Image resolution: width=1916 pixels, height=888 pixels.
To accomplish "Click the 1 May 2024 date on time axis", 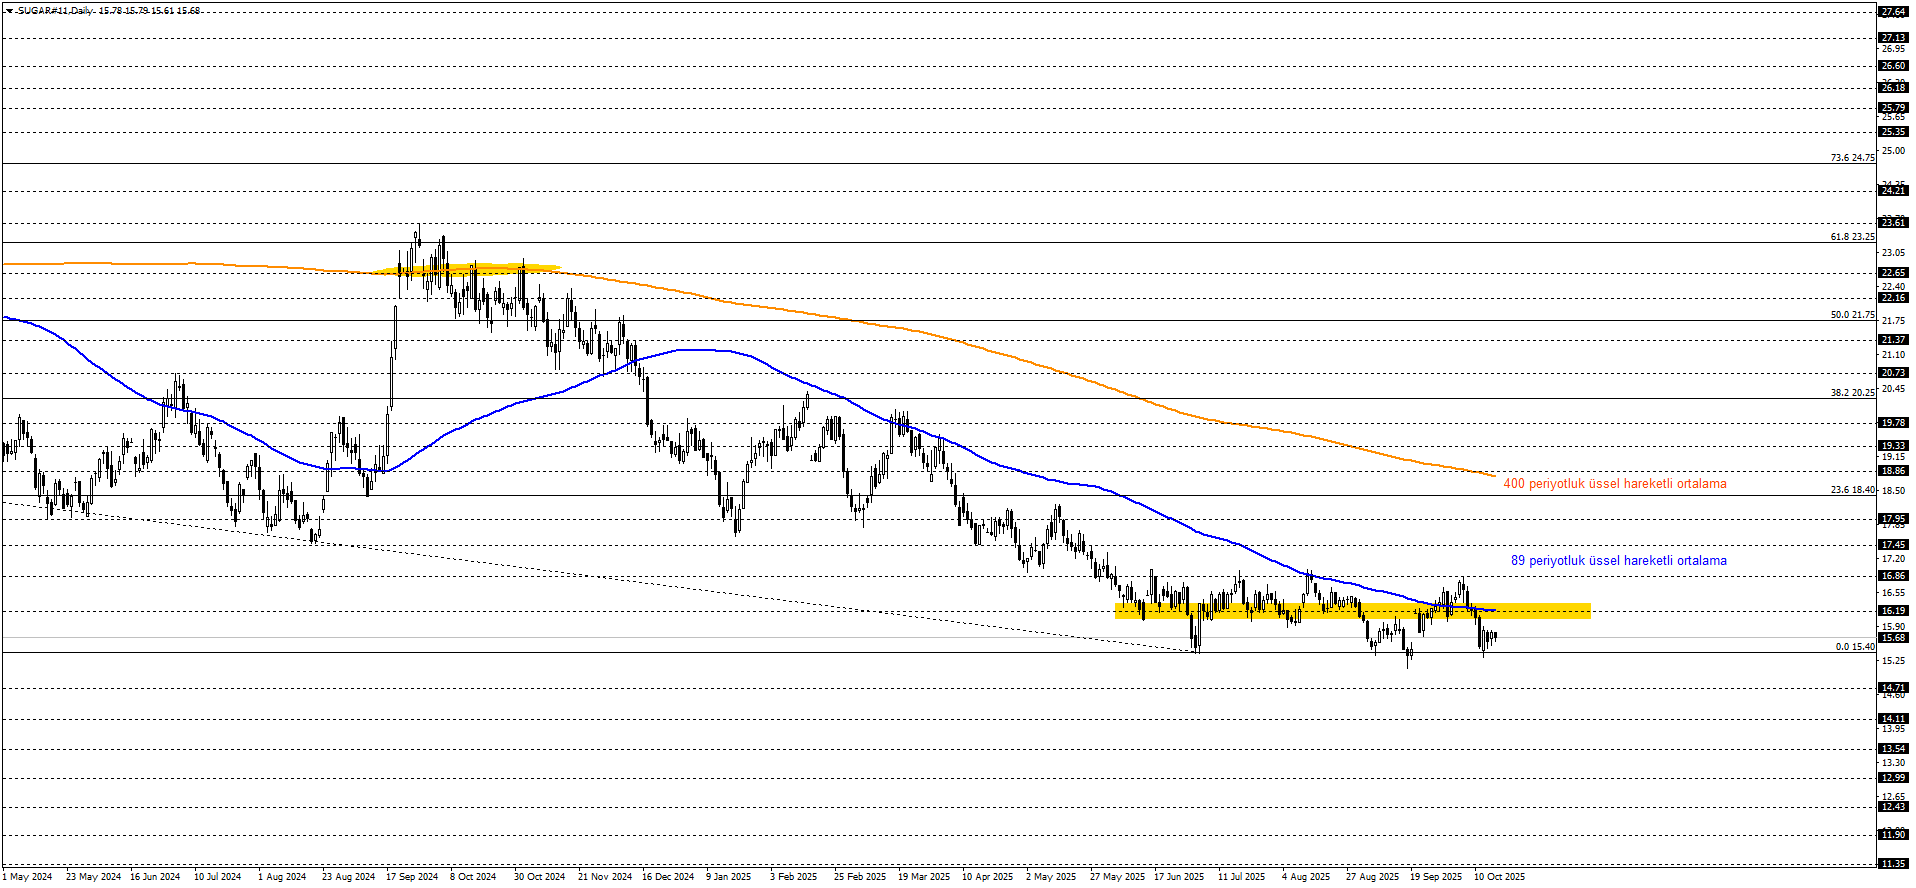I will click(27, 877).
